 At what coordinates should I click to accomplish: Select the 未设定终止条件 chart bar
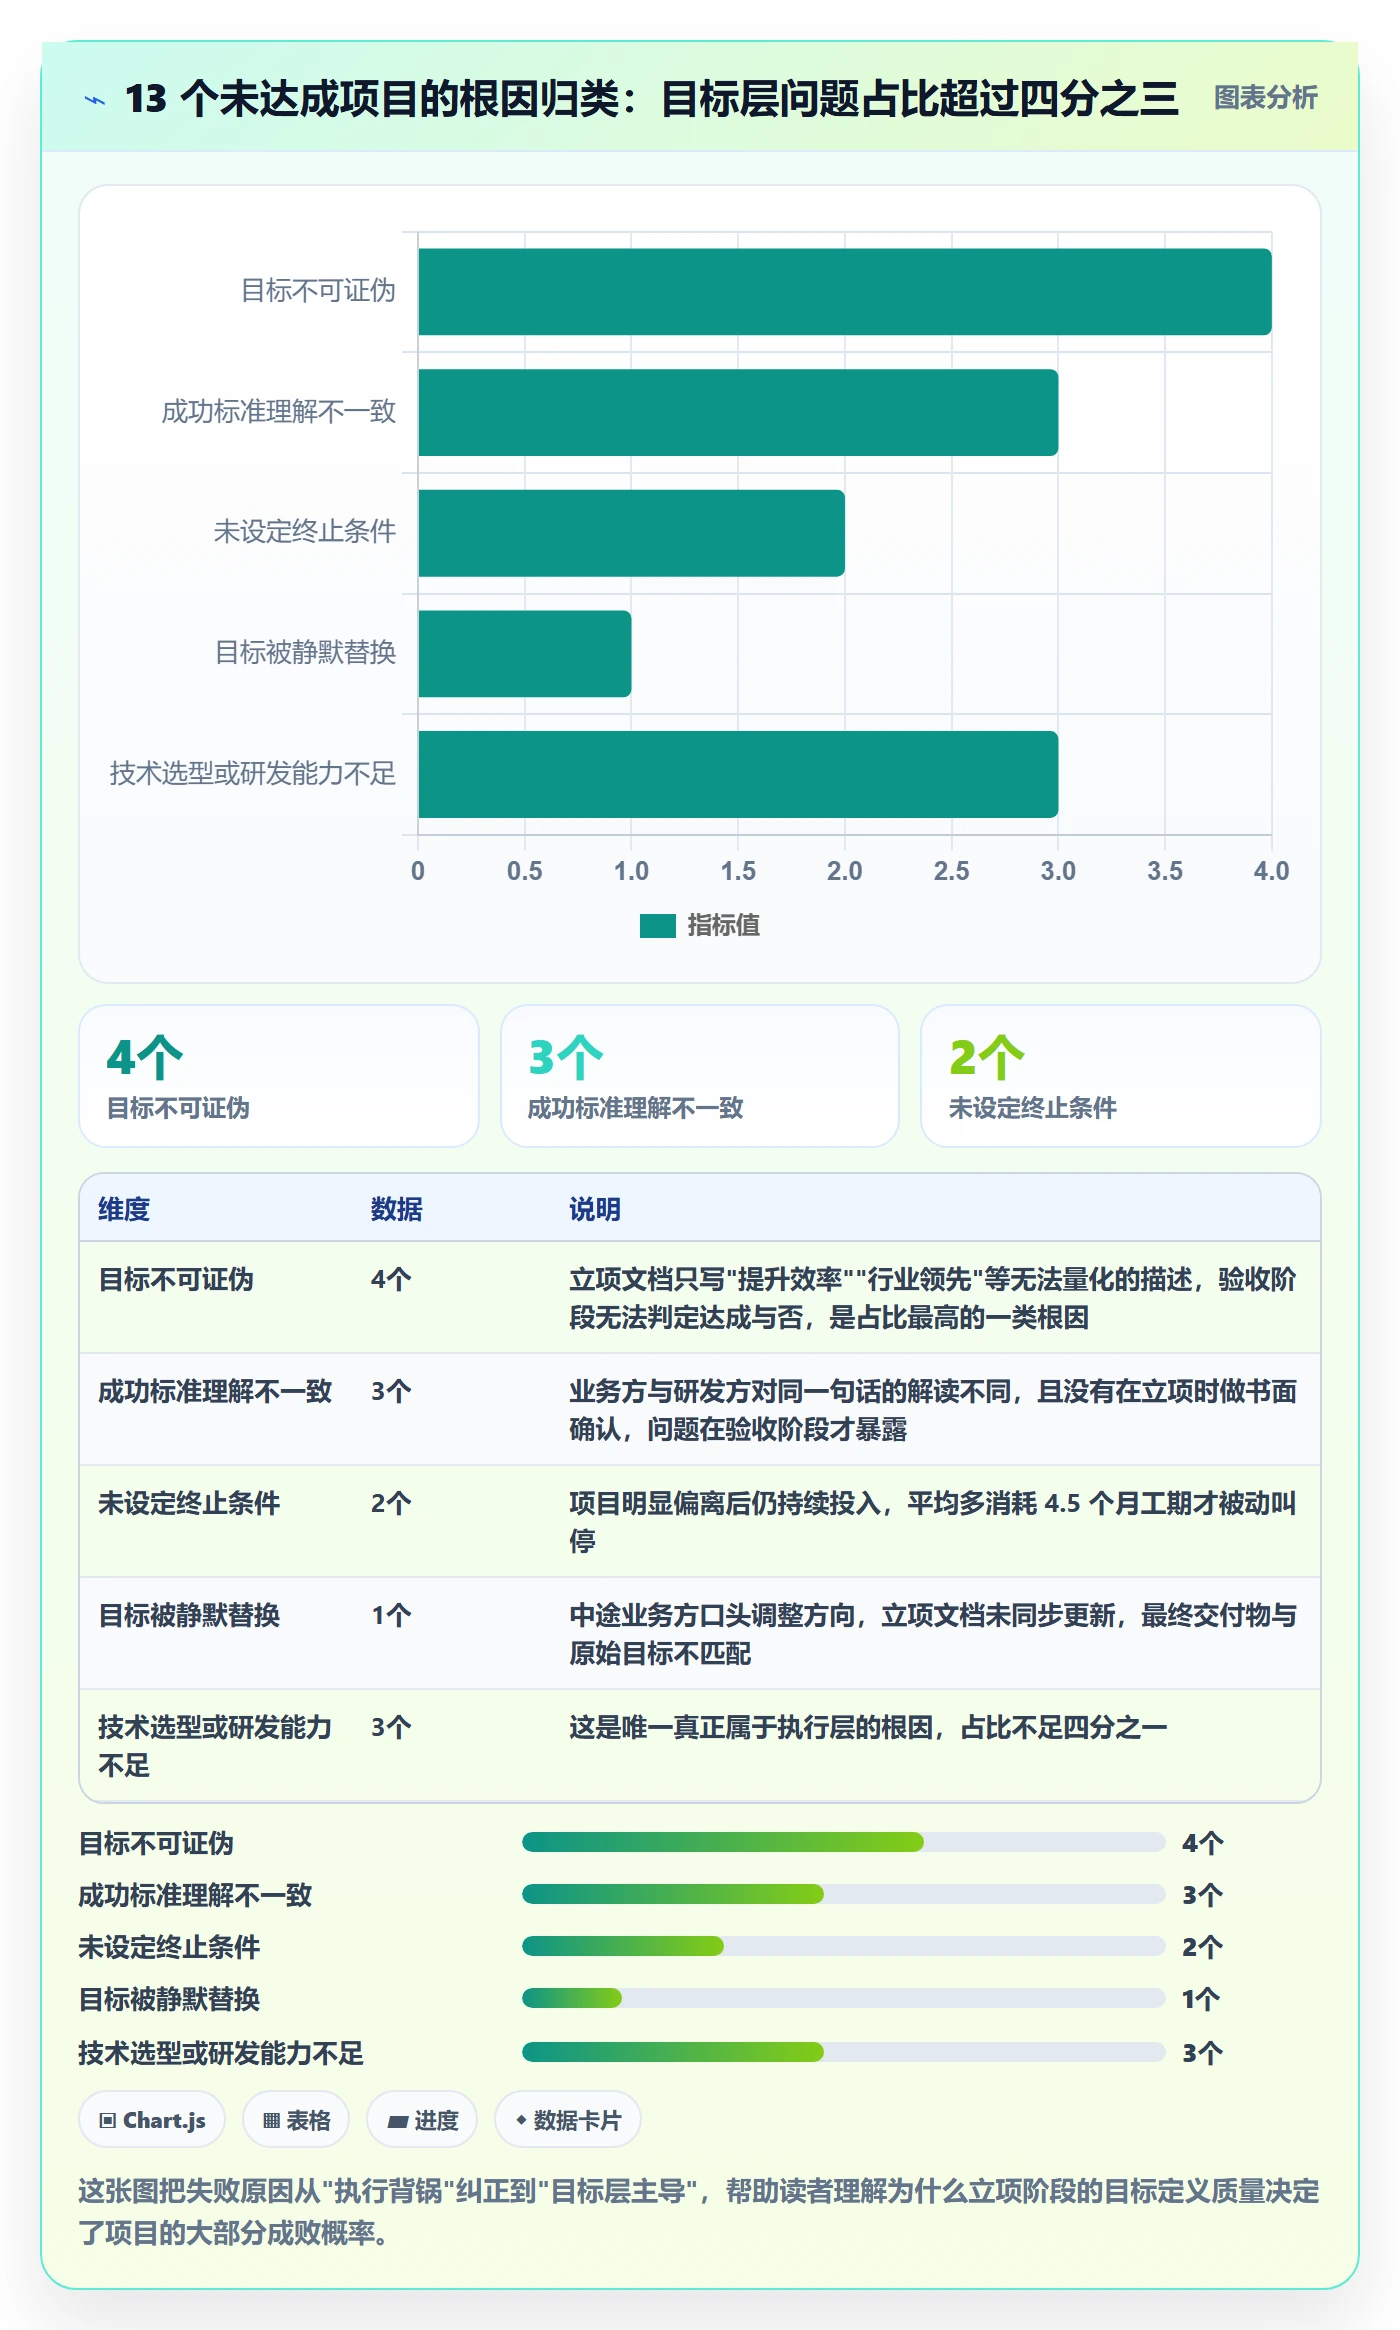tap(631, 533)
